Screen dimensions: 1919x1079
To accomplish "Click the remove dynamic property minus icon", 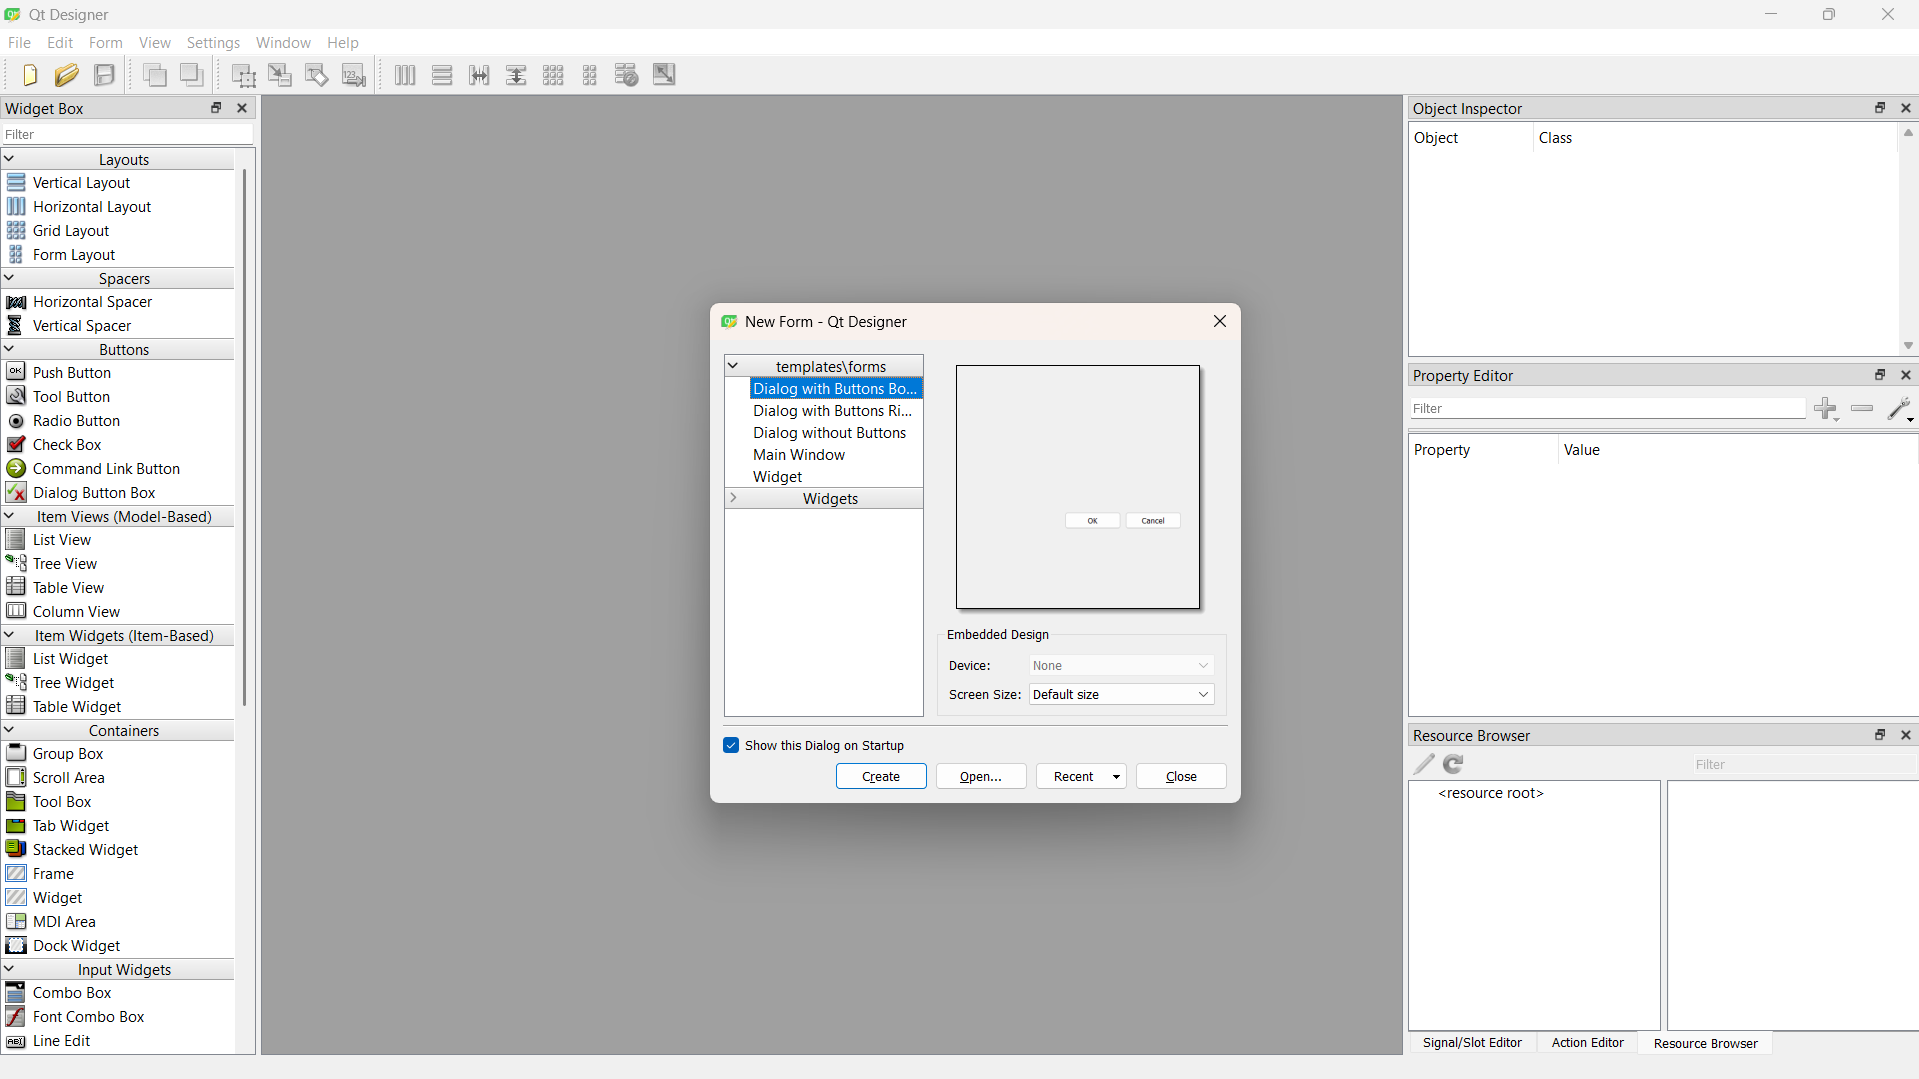I will 1862,409.
